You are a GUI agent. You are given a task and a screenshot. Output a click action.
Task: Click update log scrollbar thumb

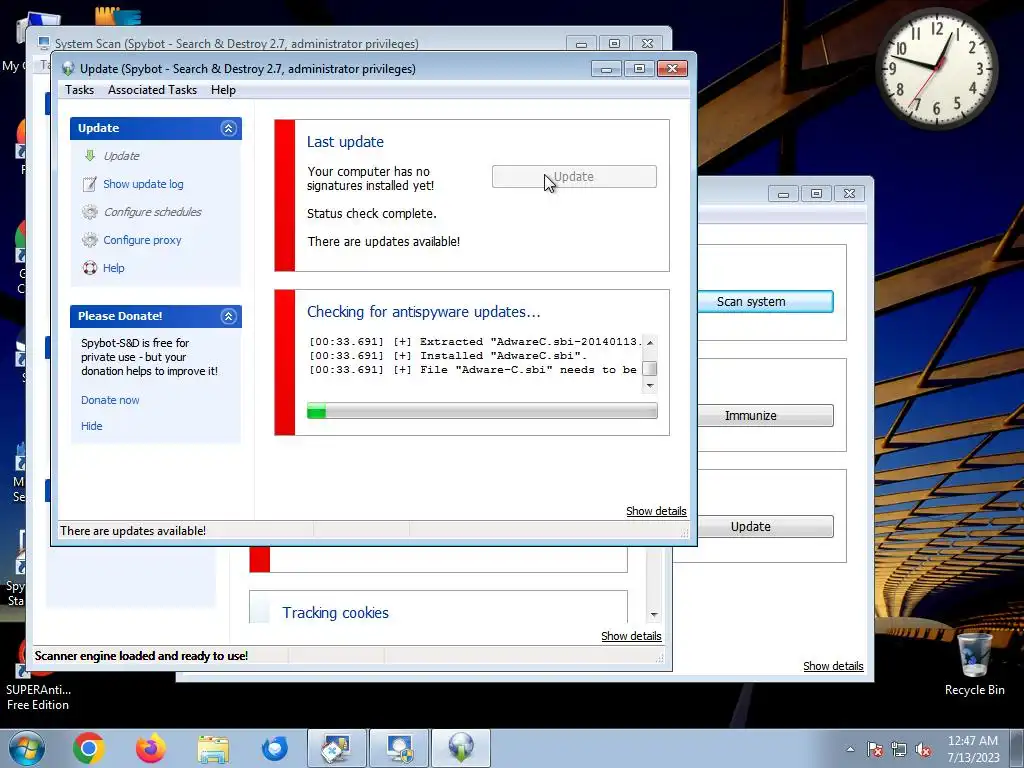[x=650, y=369]
